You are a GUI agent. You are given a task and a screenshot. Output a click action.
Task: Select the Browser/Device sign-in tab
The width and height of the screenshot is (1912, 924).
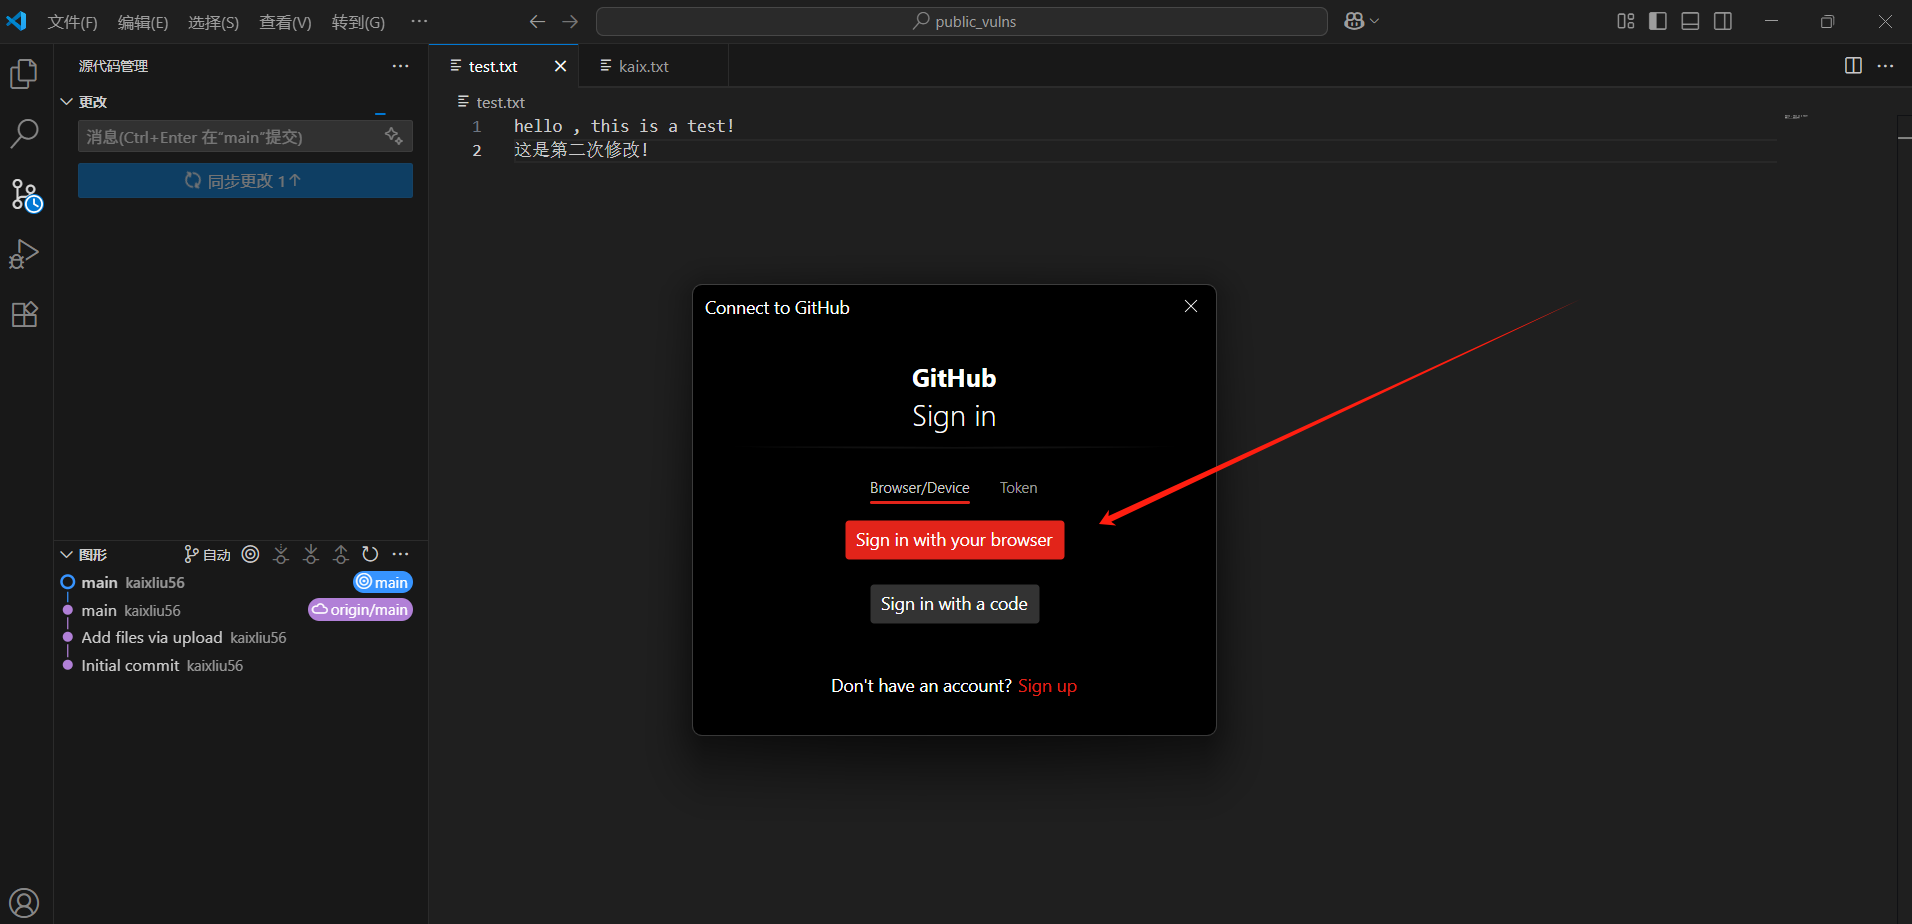click(920, 488)
